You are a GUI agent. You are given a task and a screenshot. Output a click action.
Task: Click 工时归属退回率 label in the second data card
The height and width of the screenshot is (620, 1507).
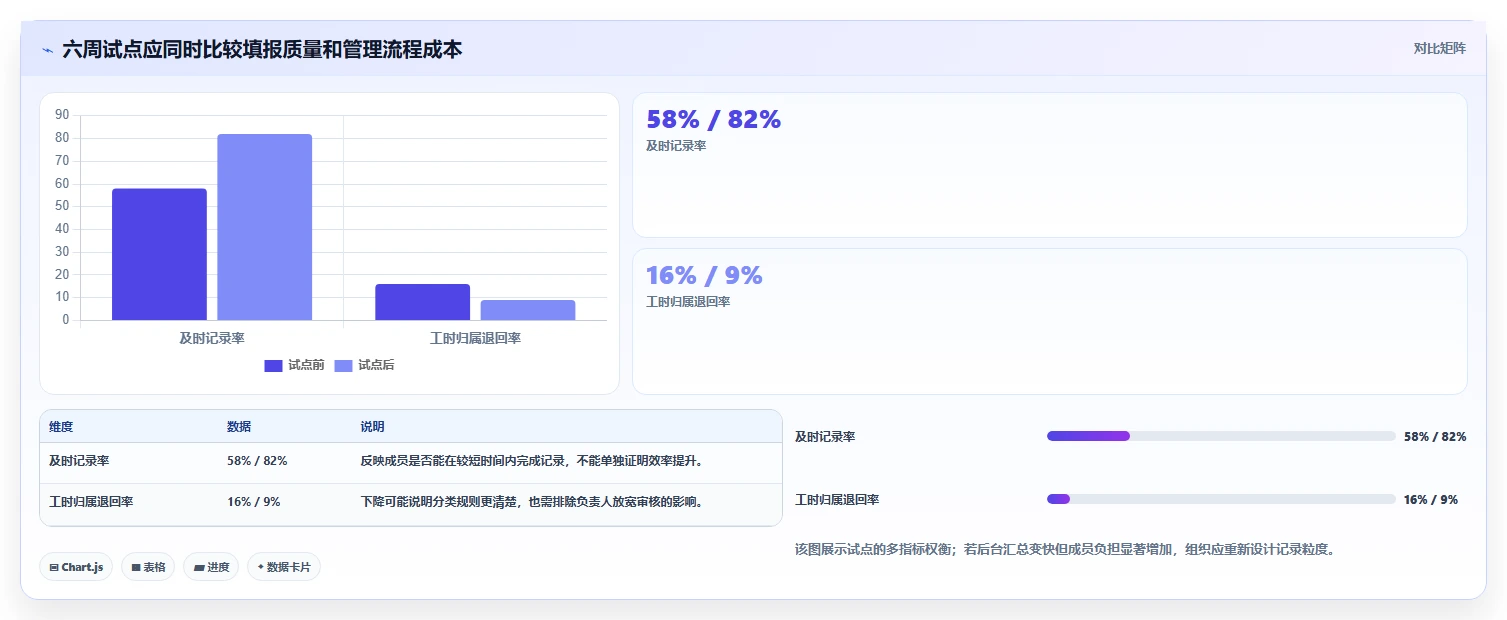[x=688, y=302]
